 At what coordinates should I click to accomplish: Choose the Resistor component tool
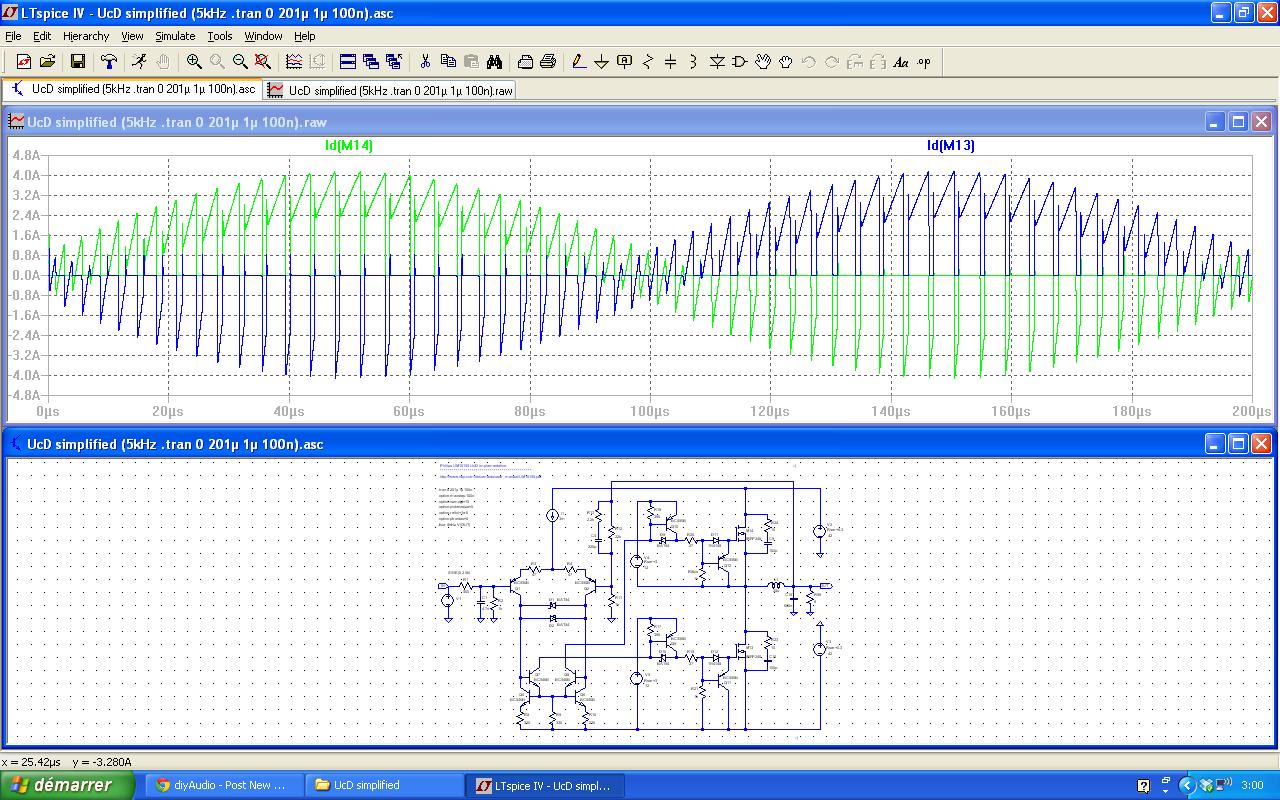pos(648,62)
